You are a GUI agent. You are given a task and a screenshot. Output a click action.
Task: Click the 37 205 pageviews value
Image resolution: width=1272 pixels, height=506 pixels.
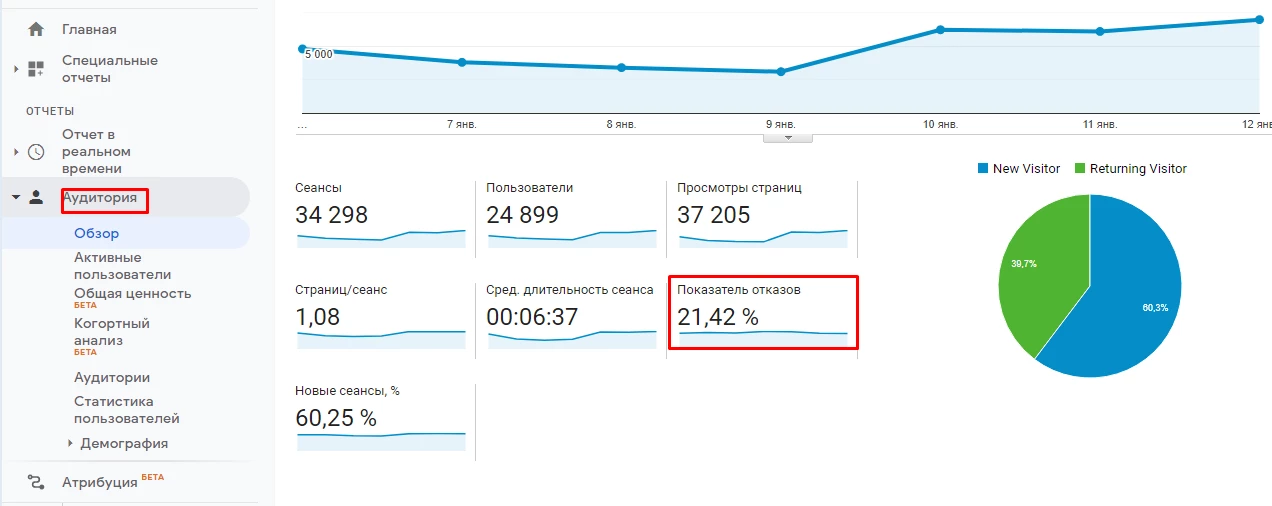point(714,215)
